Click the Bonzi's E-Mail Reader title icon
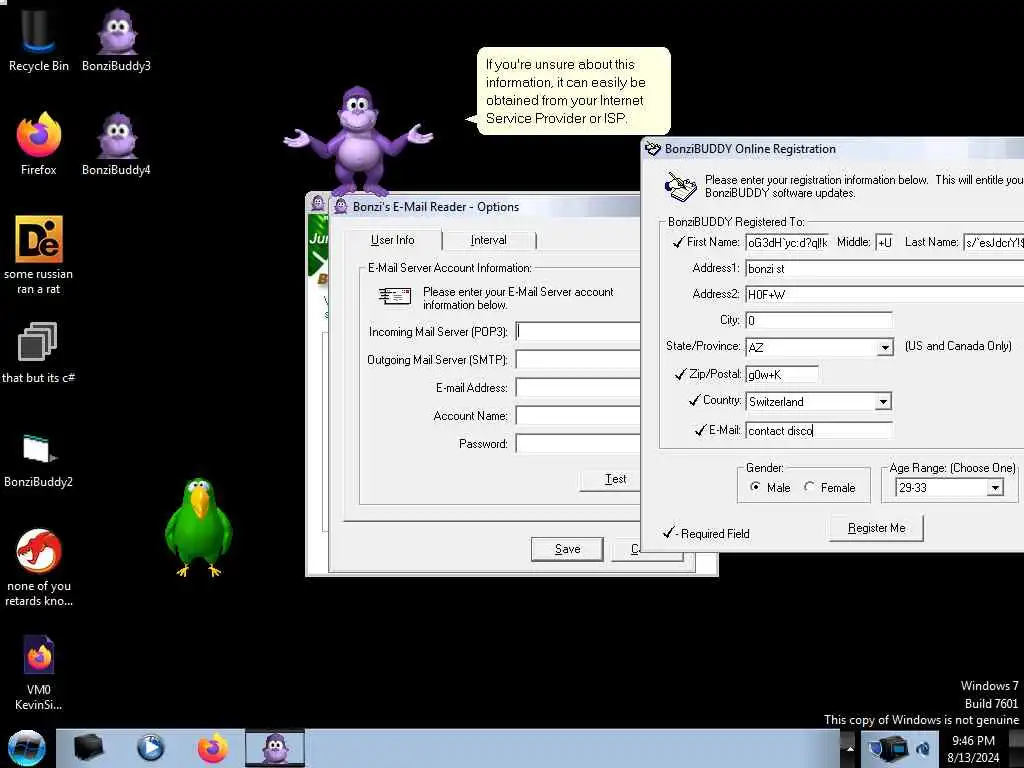Image resolution: width=1024 pixels, height=768 pixels. (x=340, y=206)
